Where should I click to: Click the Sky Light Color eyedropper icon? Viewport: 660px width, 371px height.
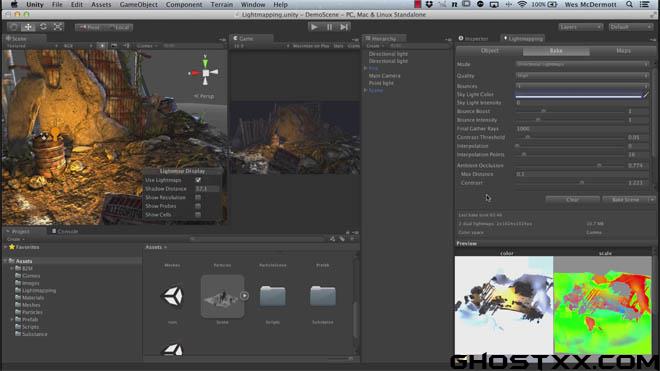tap(646, 95)
